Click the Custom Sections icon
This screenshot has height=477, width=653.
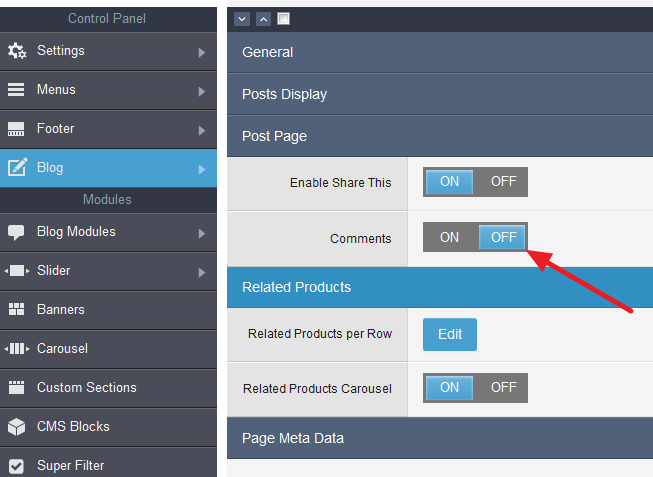pyautogui.click(x=16, y=388)
